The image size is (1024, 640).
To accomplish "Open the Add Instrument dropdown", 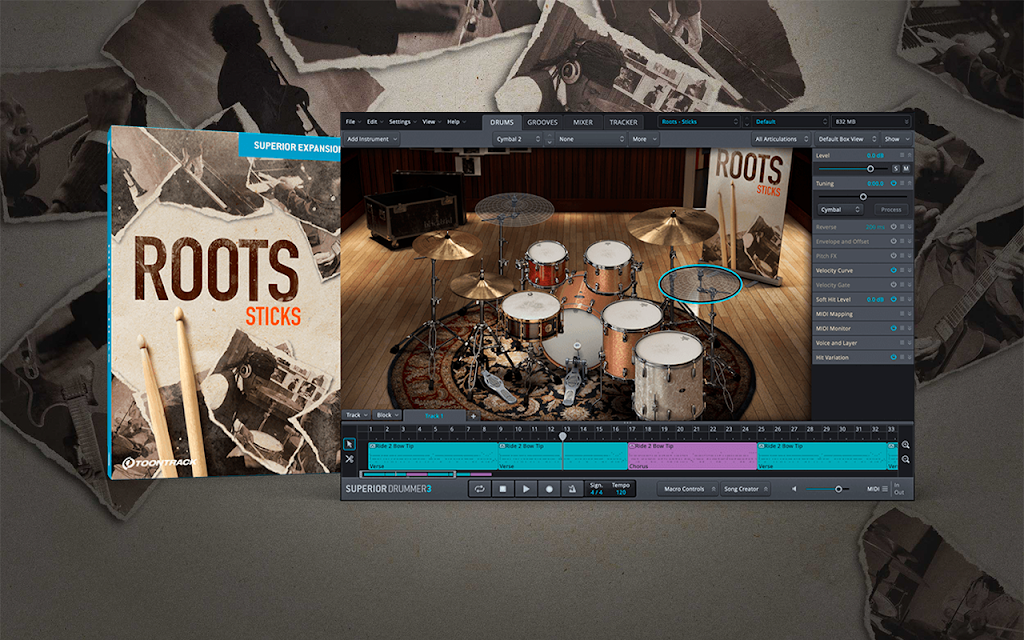I will click(x=372, y=139).
